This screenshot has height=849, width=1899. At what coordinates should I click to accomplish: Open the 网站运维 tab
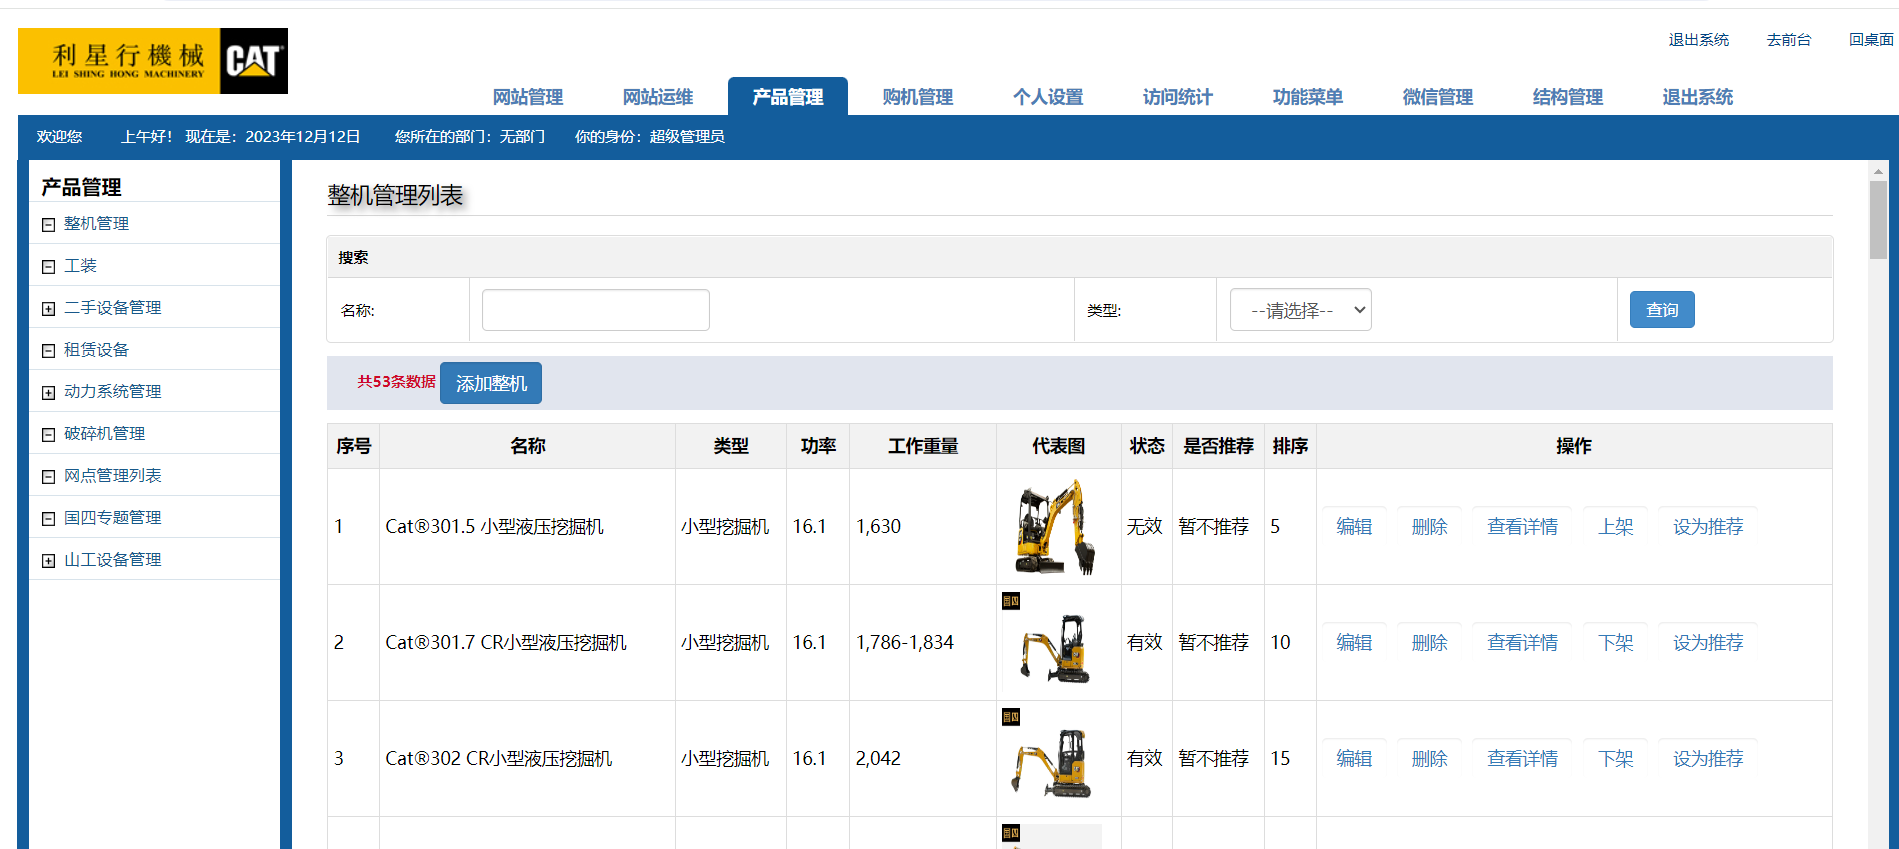(x=658, y=97)
